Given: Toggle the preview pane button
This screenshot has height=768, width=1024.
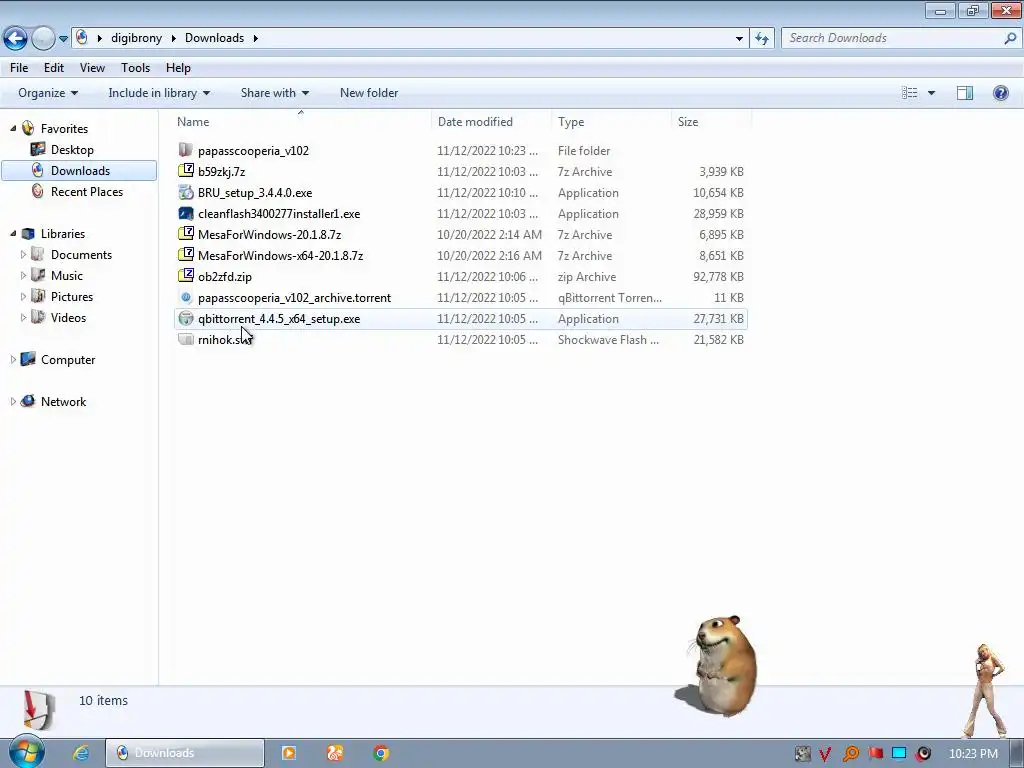Looking at the screenshot, I should click(965, 93).
